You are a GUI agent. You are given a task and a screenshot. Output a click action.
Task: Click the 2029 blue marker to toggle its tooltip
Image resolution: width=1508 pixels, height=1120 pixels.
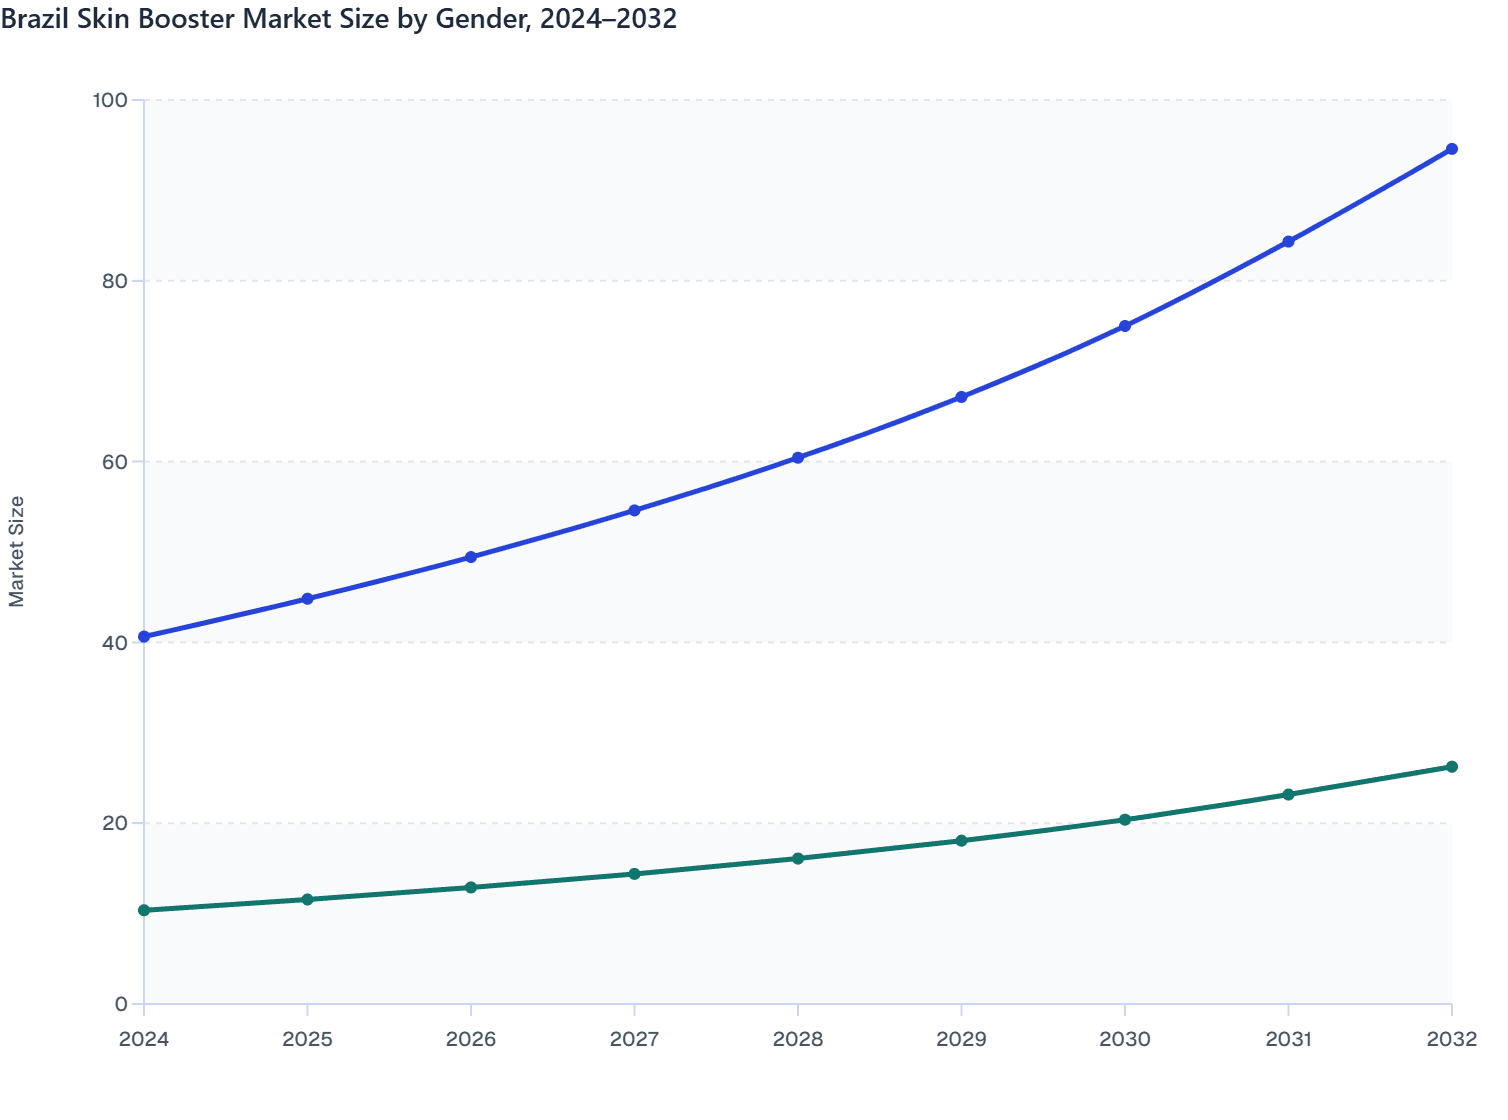pyautogui.click(x=960, y=395)
